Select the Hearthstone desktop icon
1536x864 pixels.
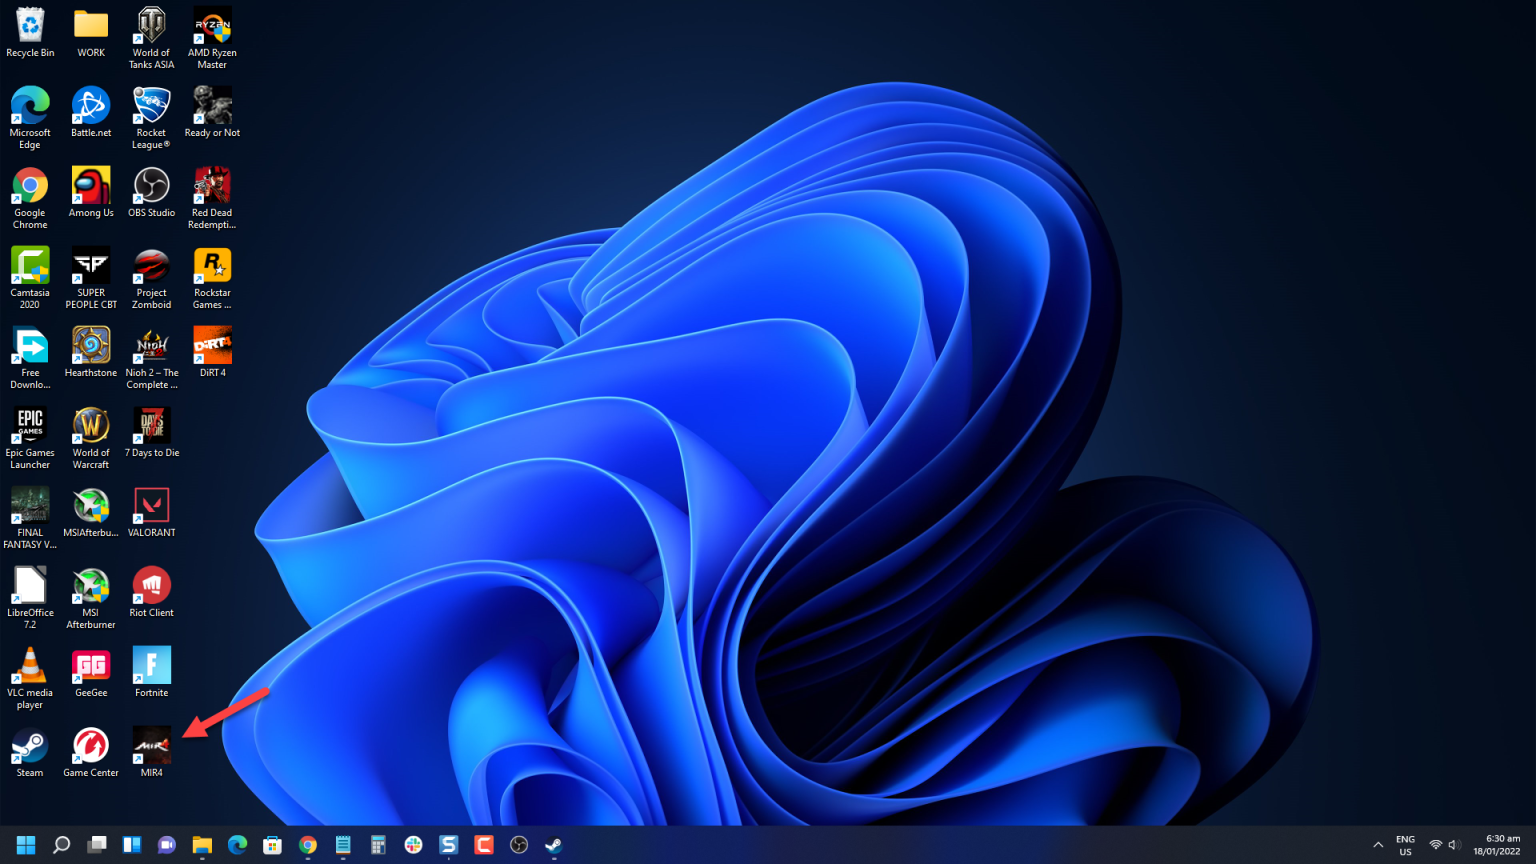coord(91,353)
